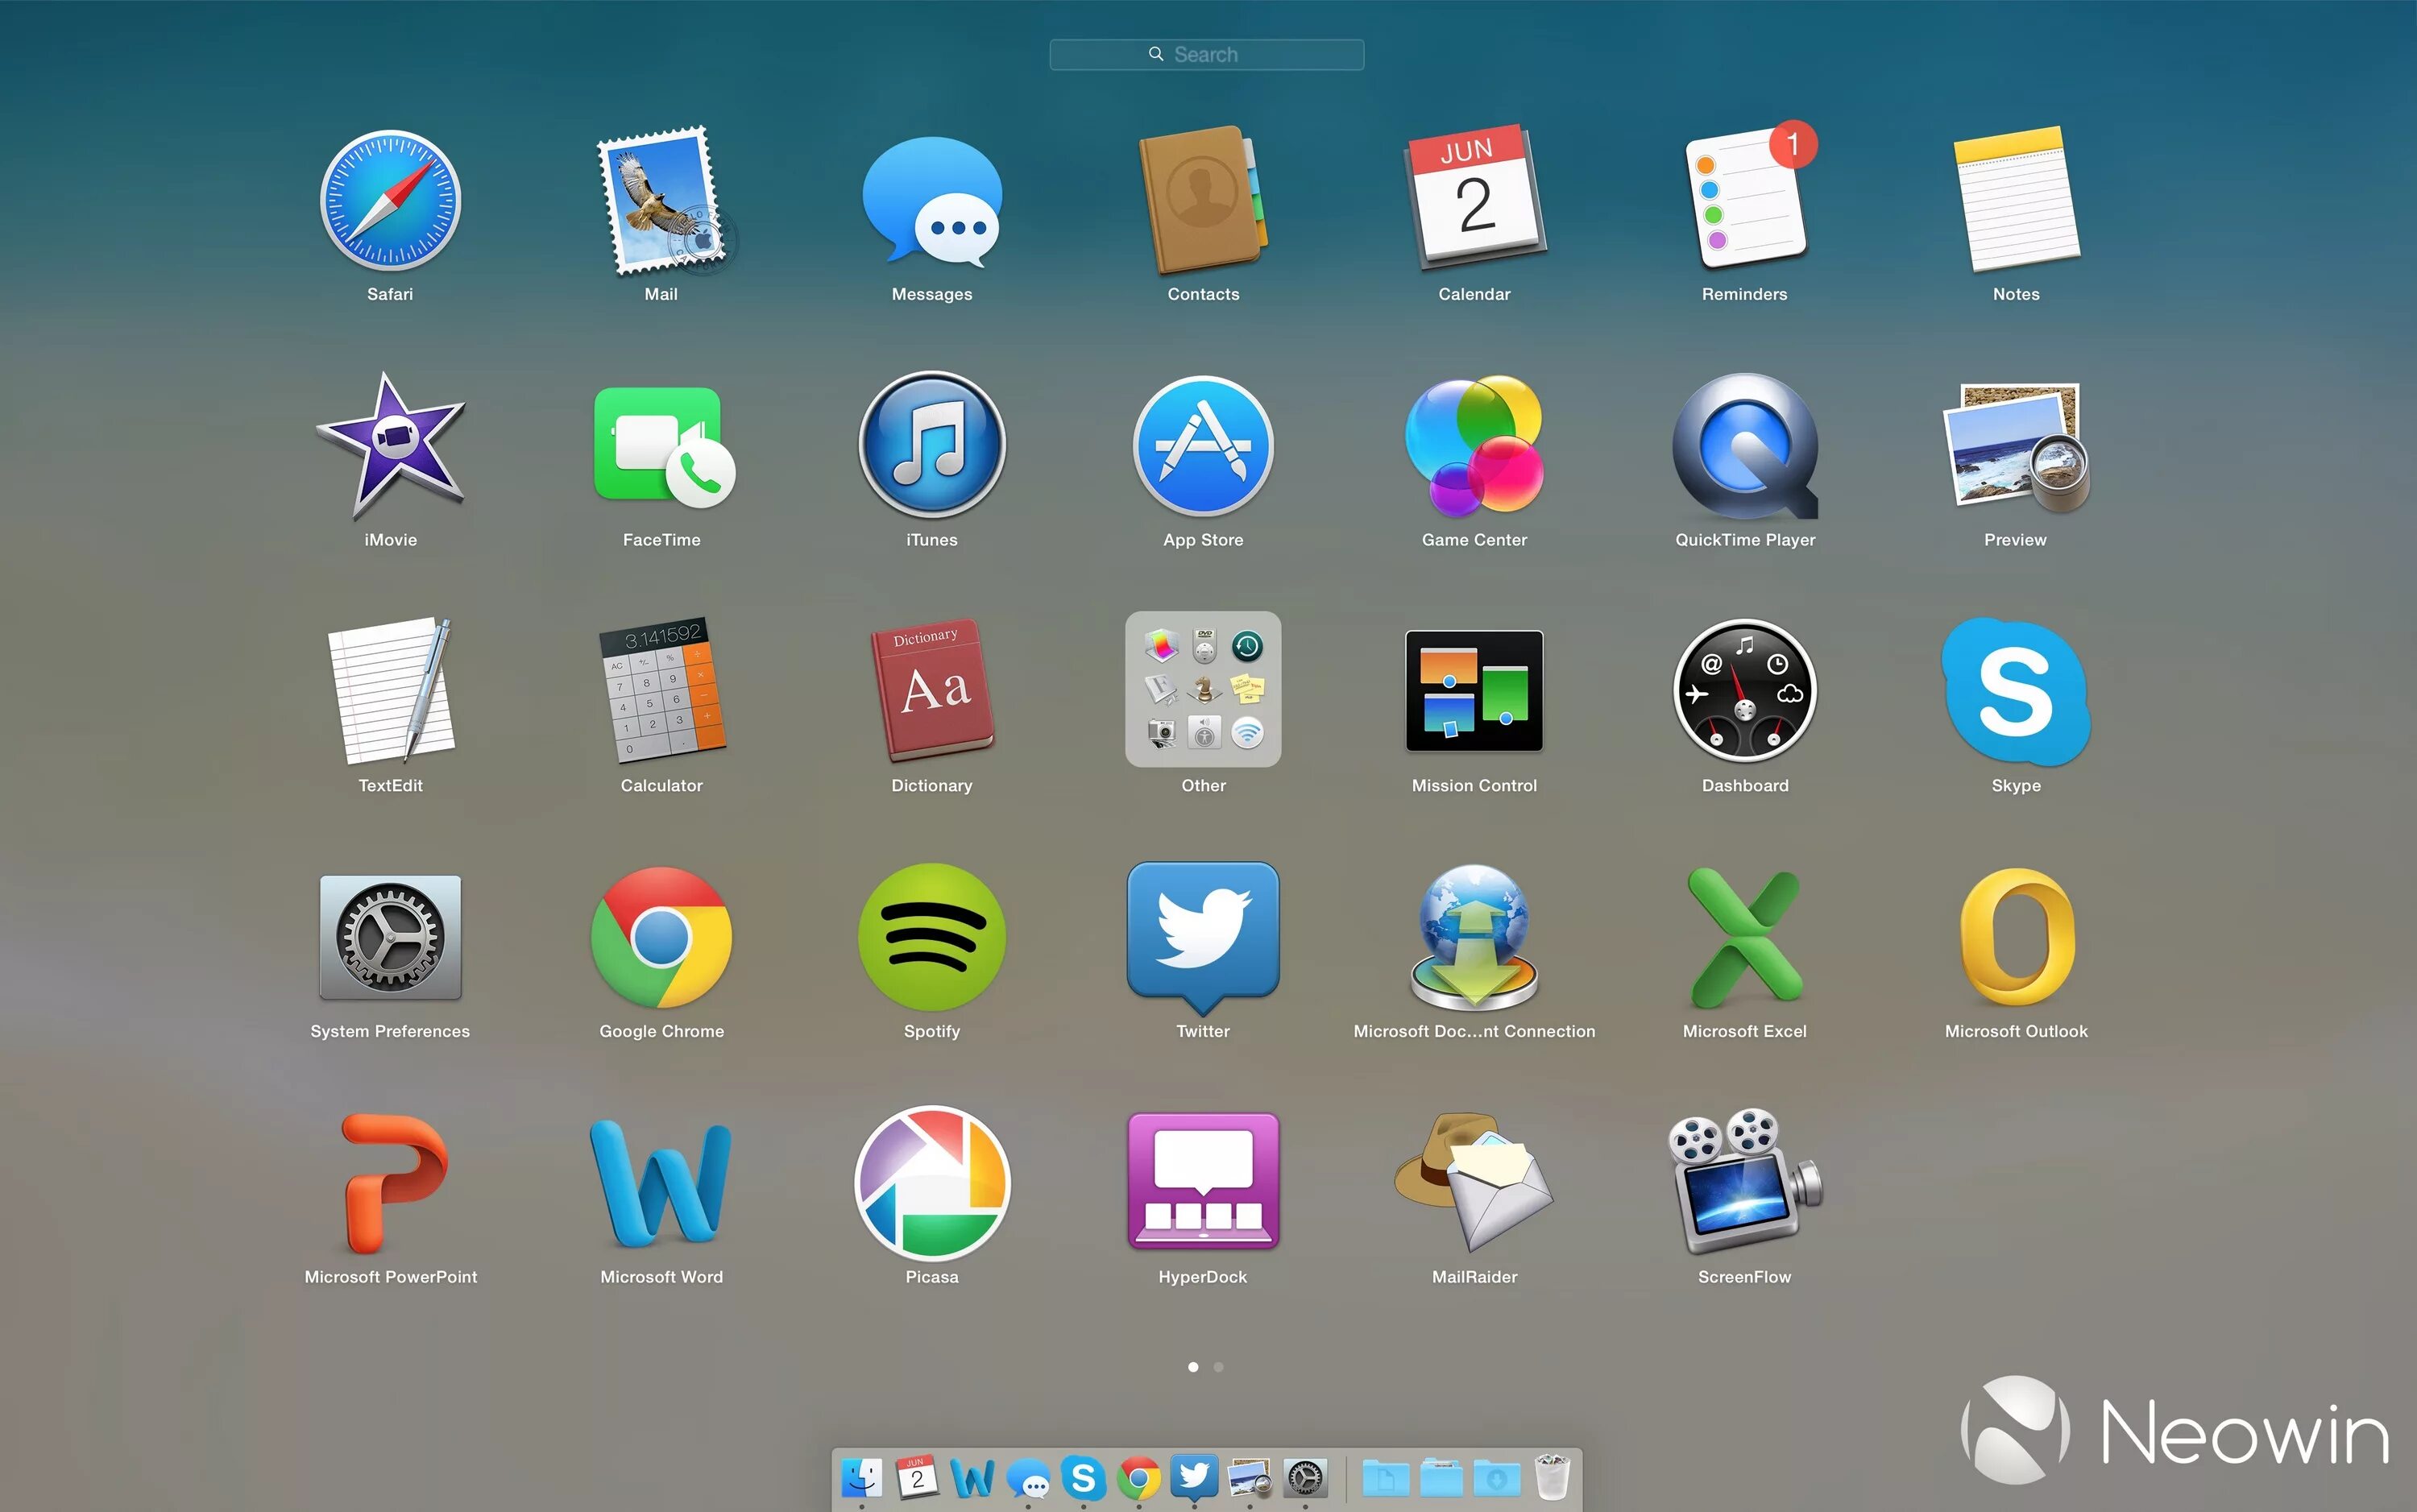Open Mission Control icon

(x=1474, y=691)
